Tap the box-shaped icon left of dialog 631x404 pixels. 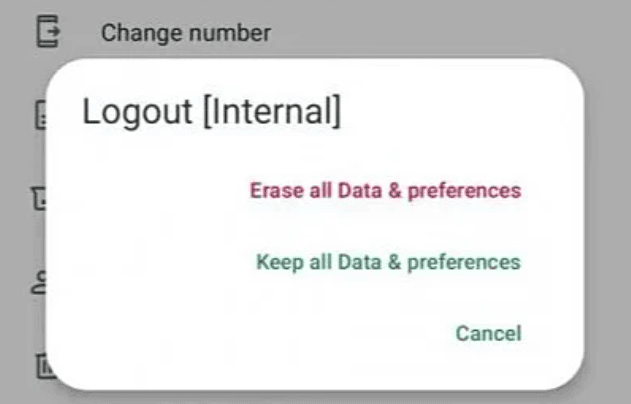click(x=41, y=200)
